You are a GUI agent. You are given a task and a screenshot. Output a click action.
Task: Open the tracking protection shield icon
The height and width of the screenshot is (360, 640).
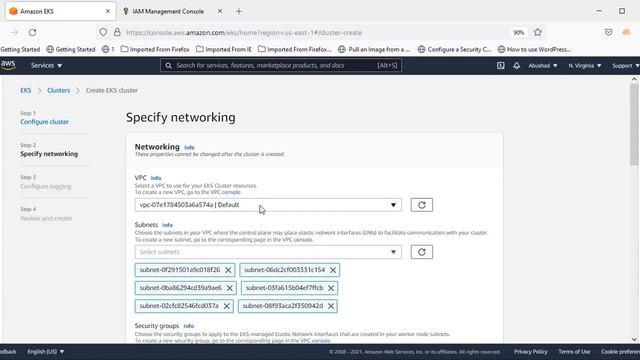pyautogui.click(x=103, y=32)
